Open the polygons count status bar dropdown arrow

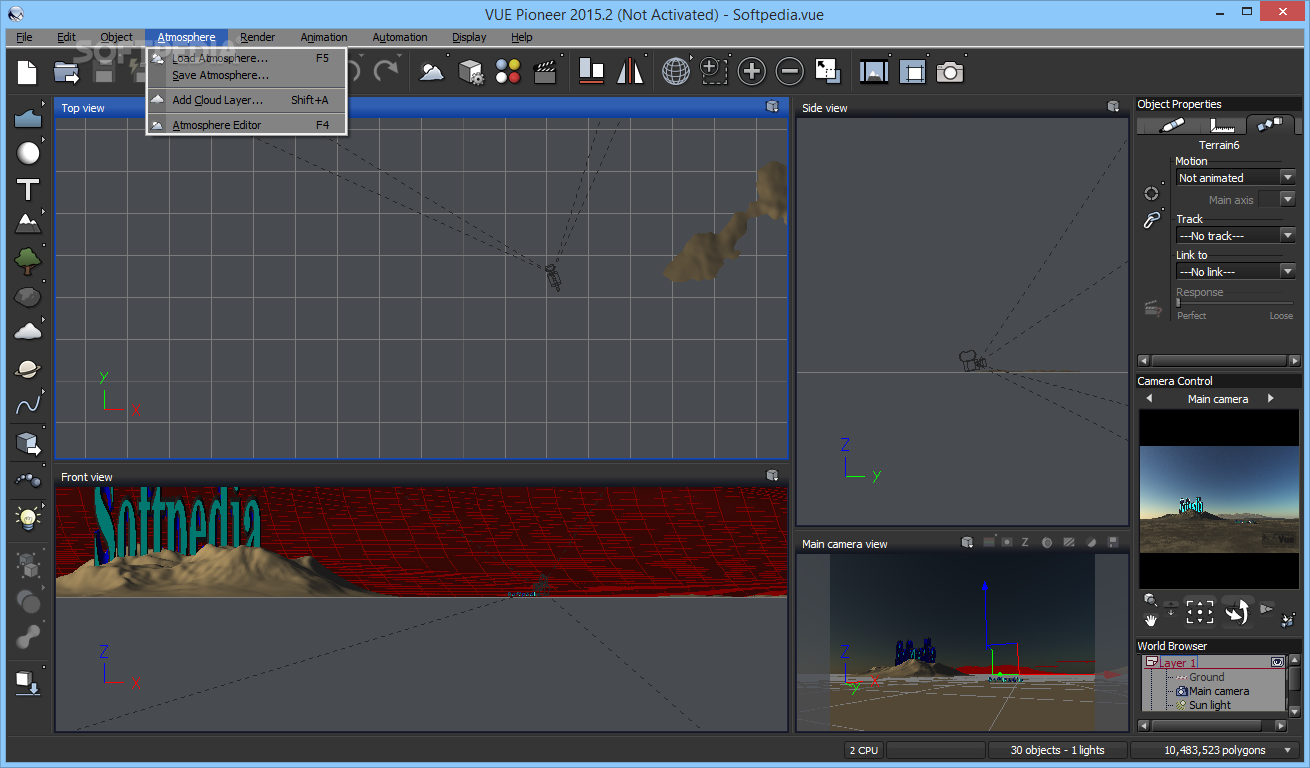coord(1286,750)
